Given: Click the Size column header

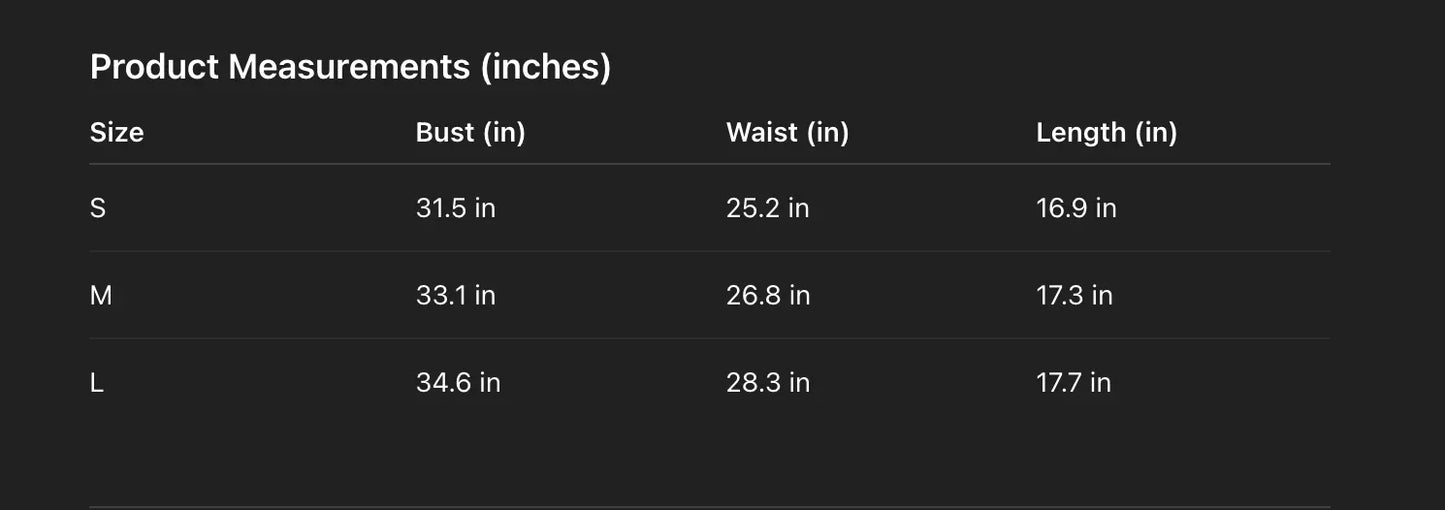Looking at the screenshot, I should point(117,132).
